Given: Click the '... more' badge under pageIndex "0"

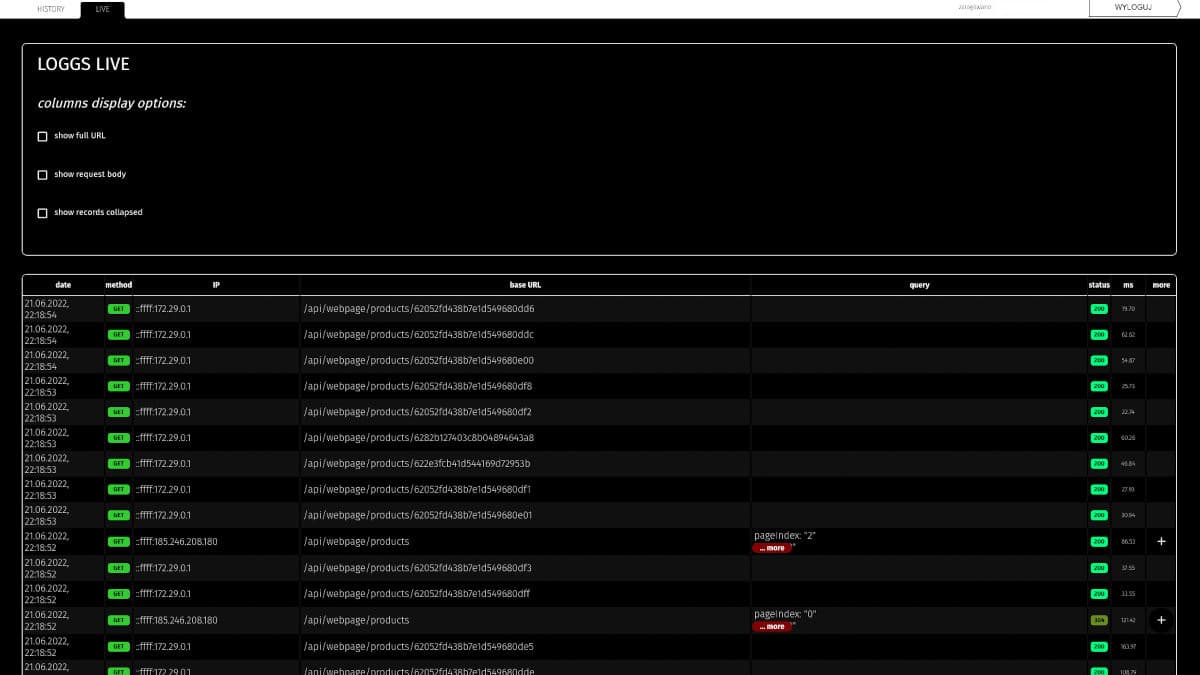Looking at the screenshot, I should click(772, 627).
